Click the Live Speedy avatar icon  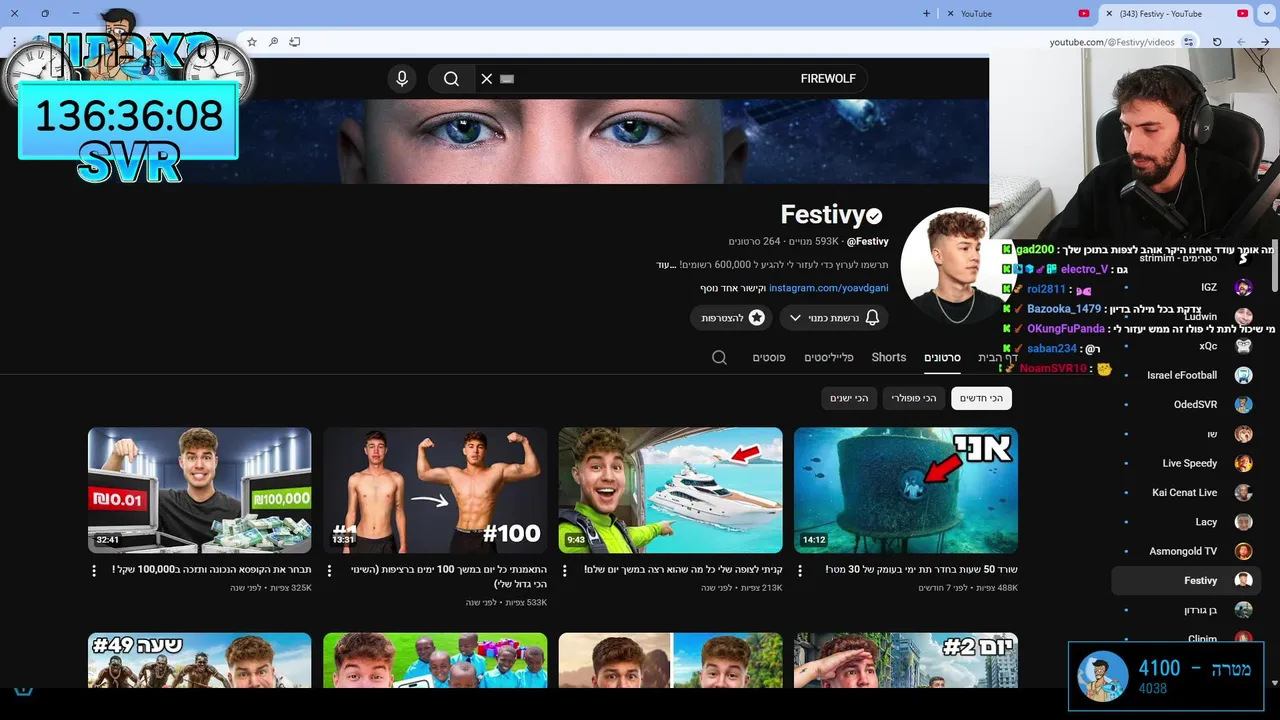click(x=1243, y=463)
